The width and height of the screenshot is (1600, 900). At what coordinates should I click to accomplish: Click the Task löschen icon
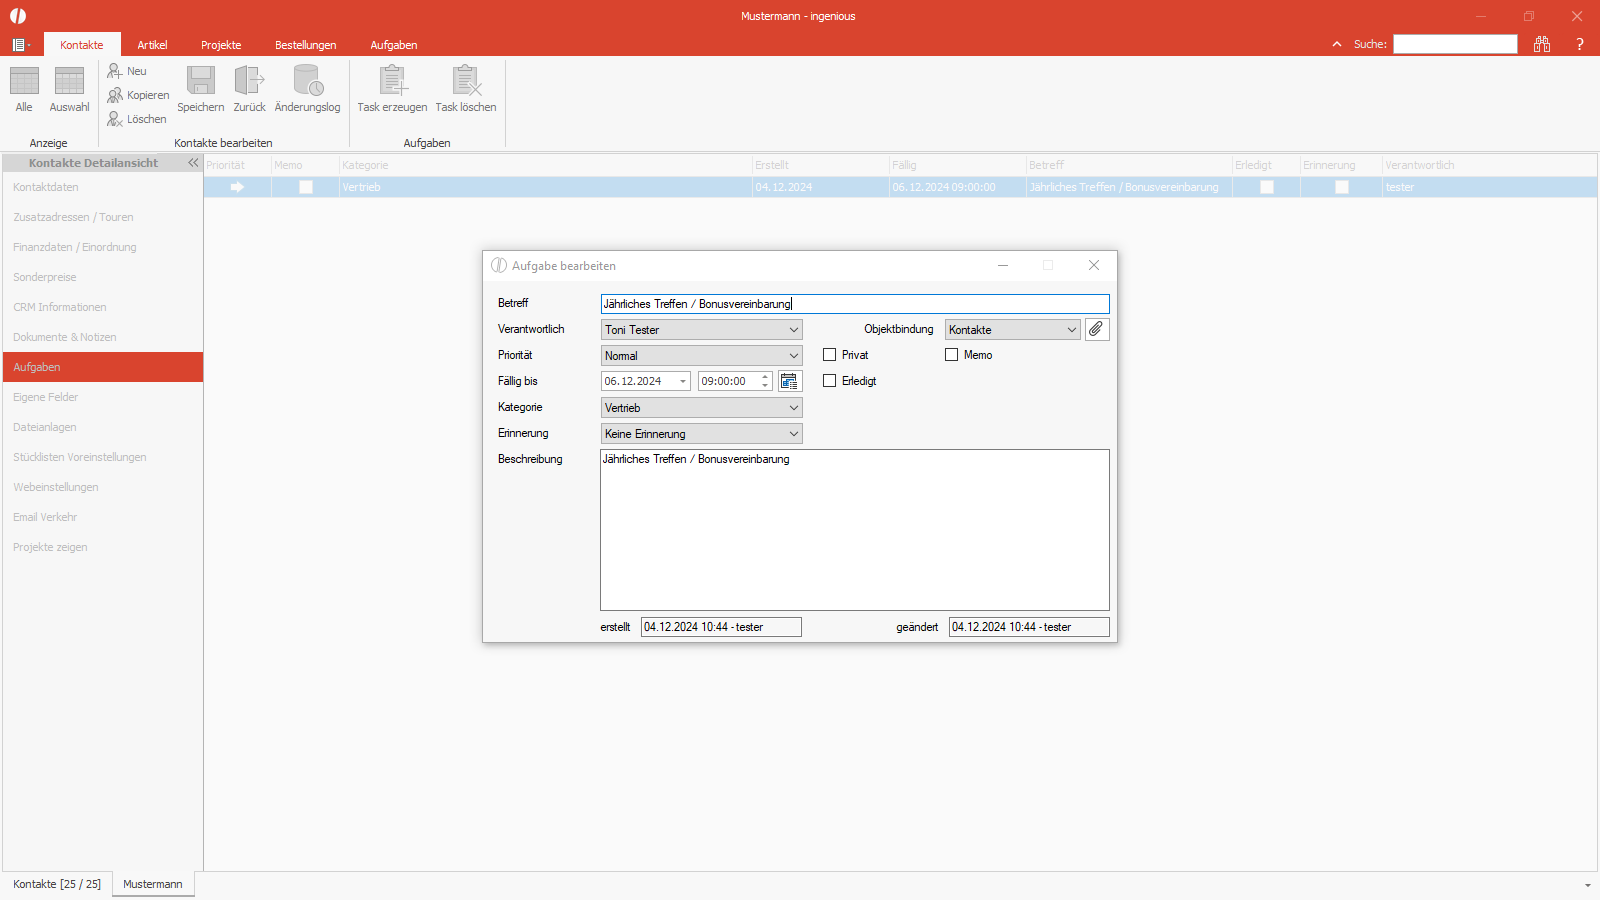[x=466, y=81]
